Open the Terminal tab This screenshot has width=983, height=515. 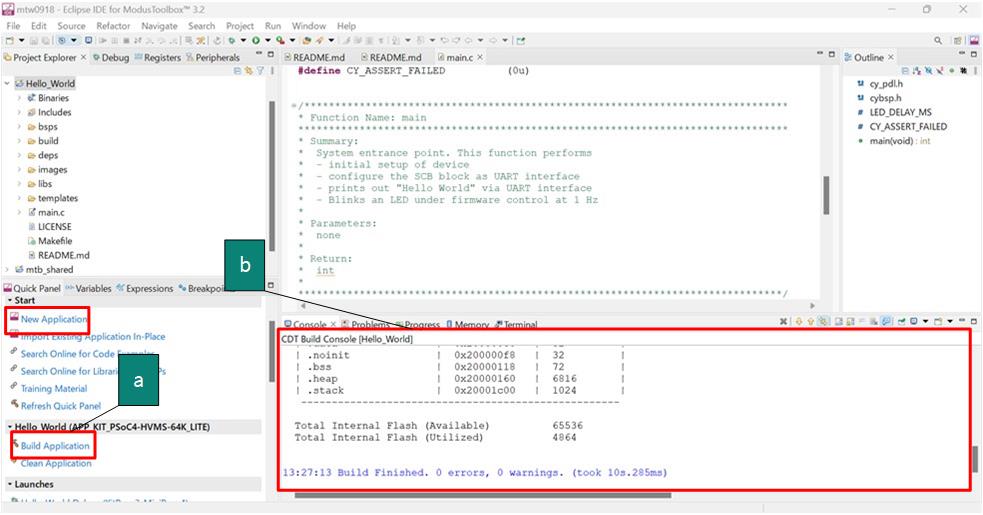pos(515,324)
